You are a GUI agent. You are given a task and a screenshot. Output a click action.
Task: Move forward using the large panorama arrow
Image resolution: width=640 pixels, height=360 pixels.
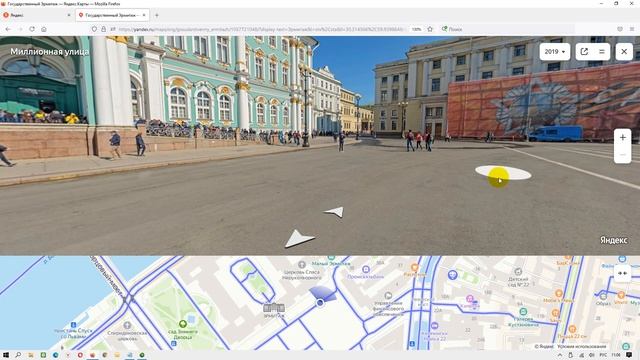click(299, 239)
